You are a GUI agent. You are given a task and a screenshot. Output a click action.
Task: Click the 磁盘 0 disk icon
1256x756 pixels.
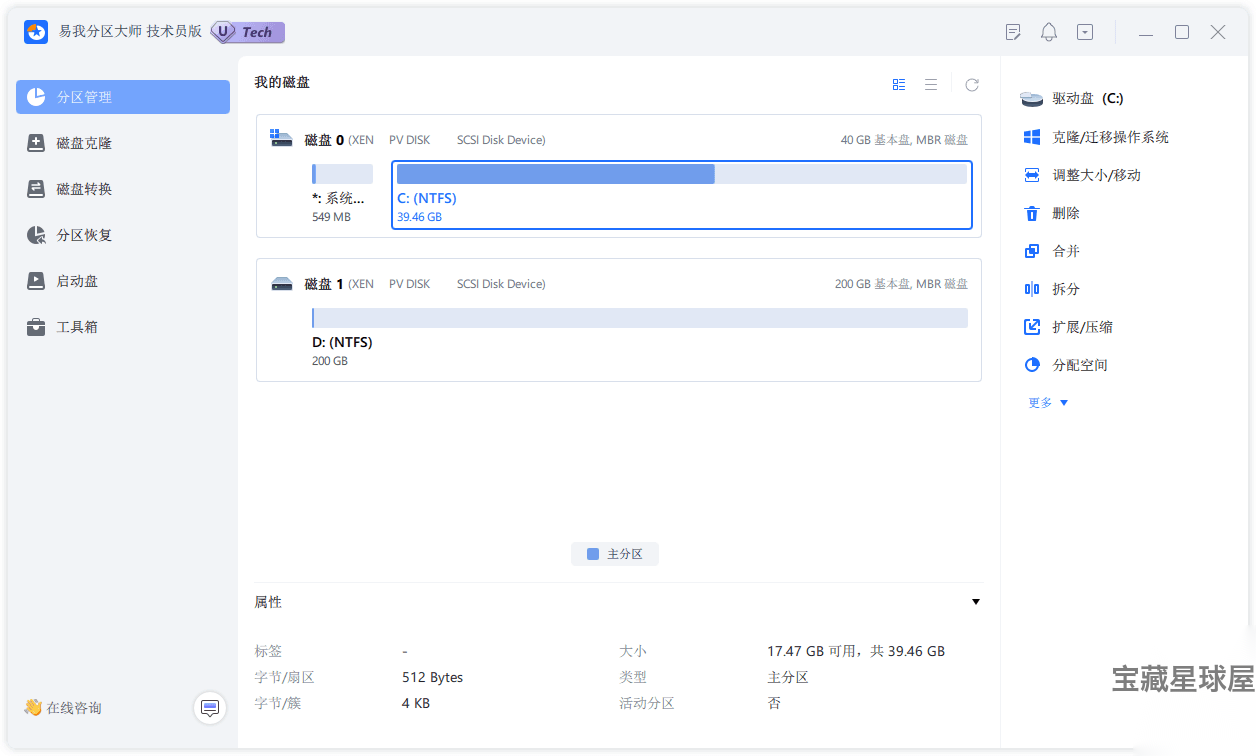tap(281, 139)
